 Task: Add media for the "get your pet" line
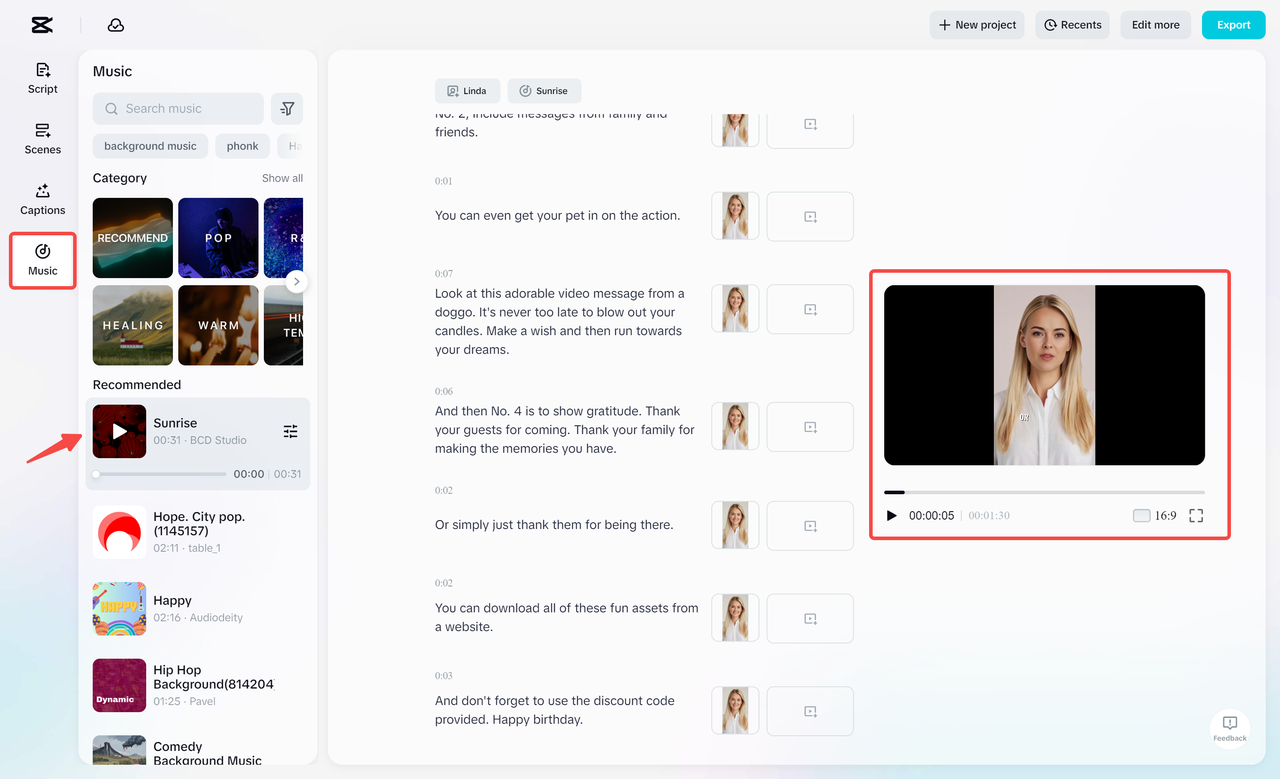[810, 216]
